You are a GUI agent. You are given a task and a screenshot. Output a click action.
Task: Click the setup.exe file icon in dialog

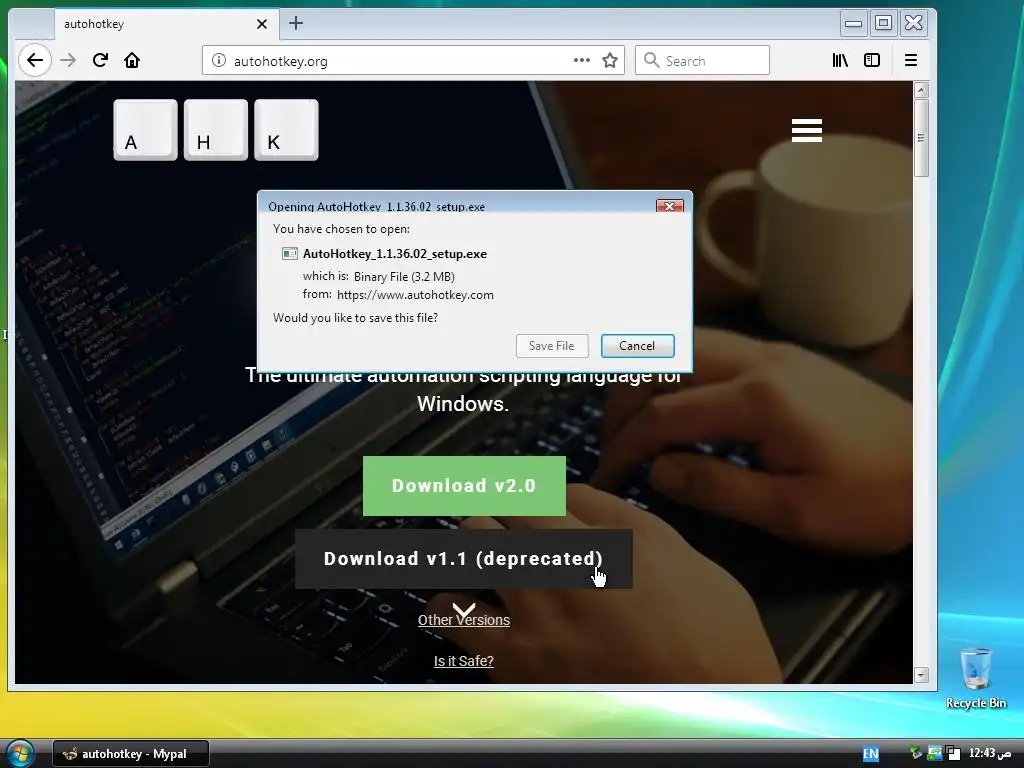point(289,253)
